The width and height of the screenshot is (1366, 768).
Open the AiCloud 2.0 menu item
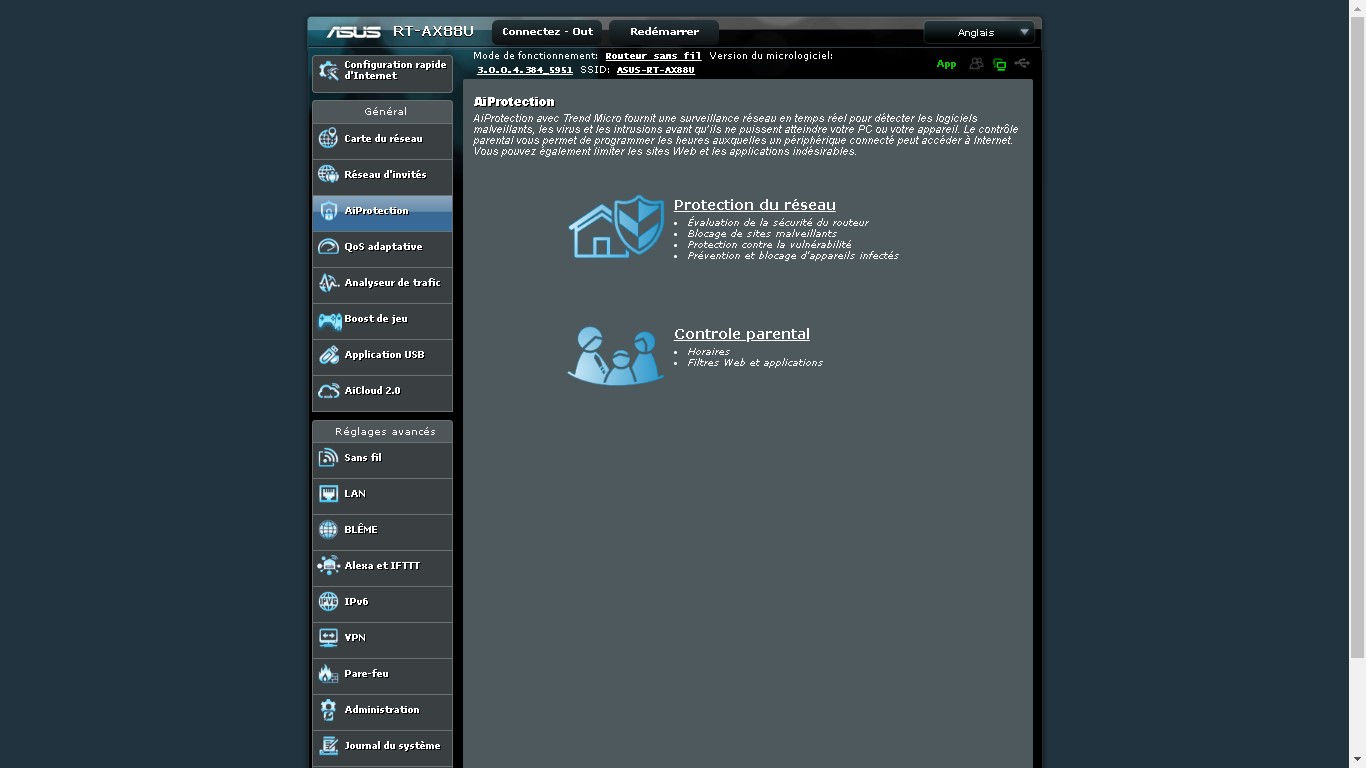click(382, 391)
